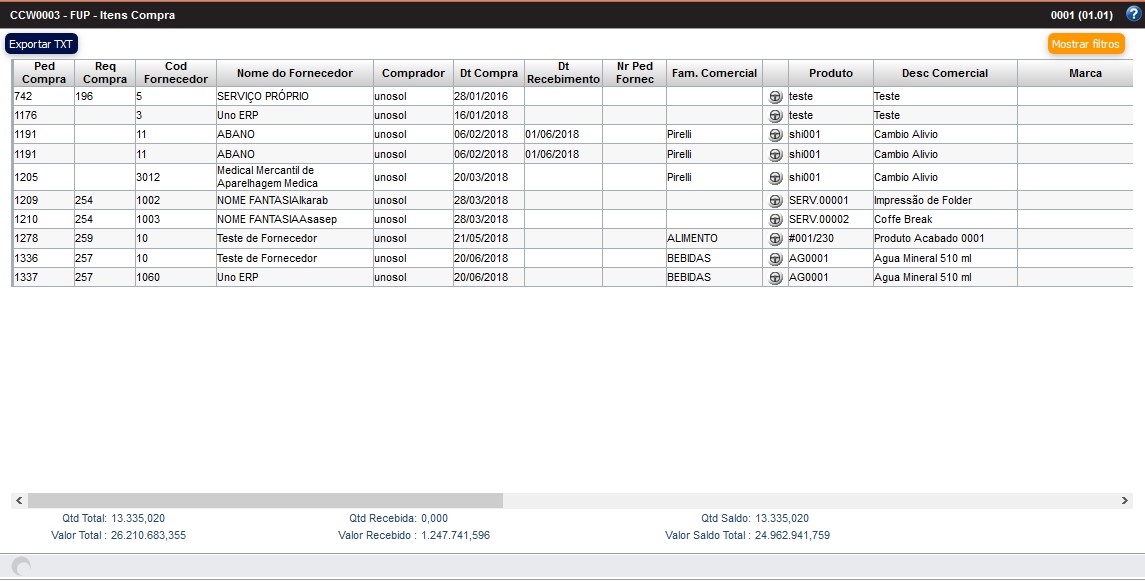Click the Mostrar filtros button
The image size is (1145, 581).
tap(1086, 44)
